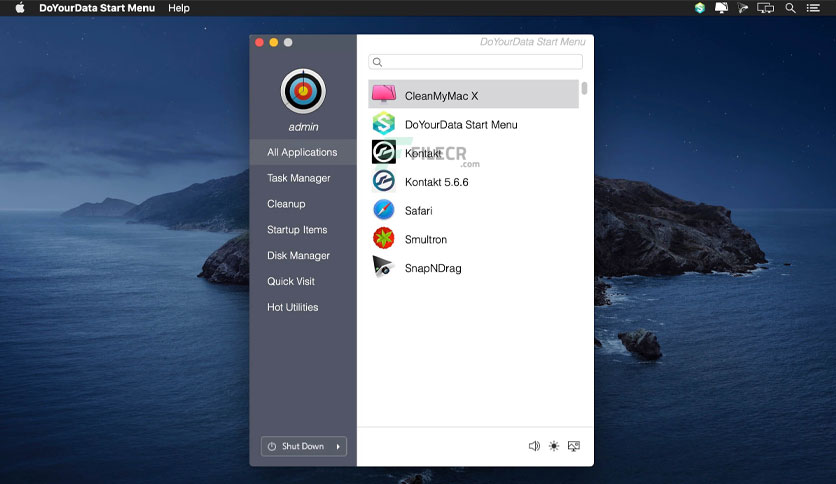836x484 pixels.
Task: Click the brightness sun icon
Action: pyautogui.click(x=554, y=446)
